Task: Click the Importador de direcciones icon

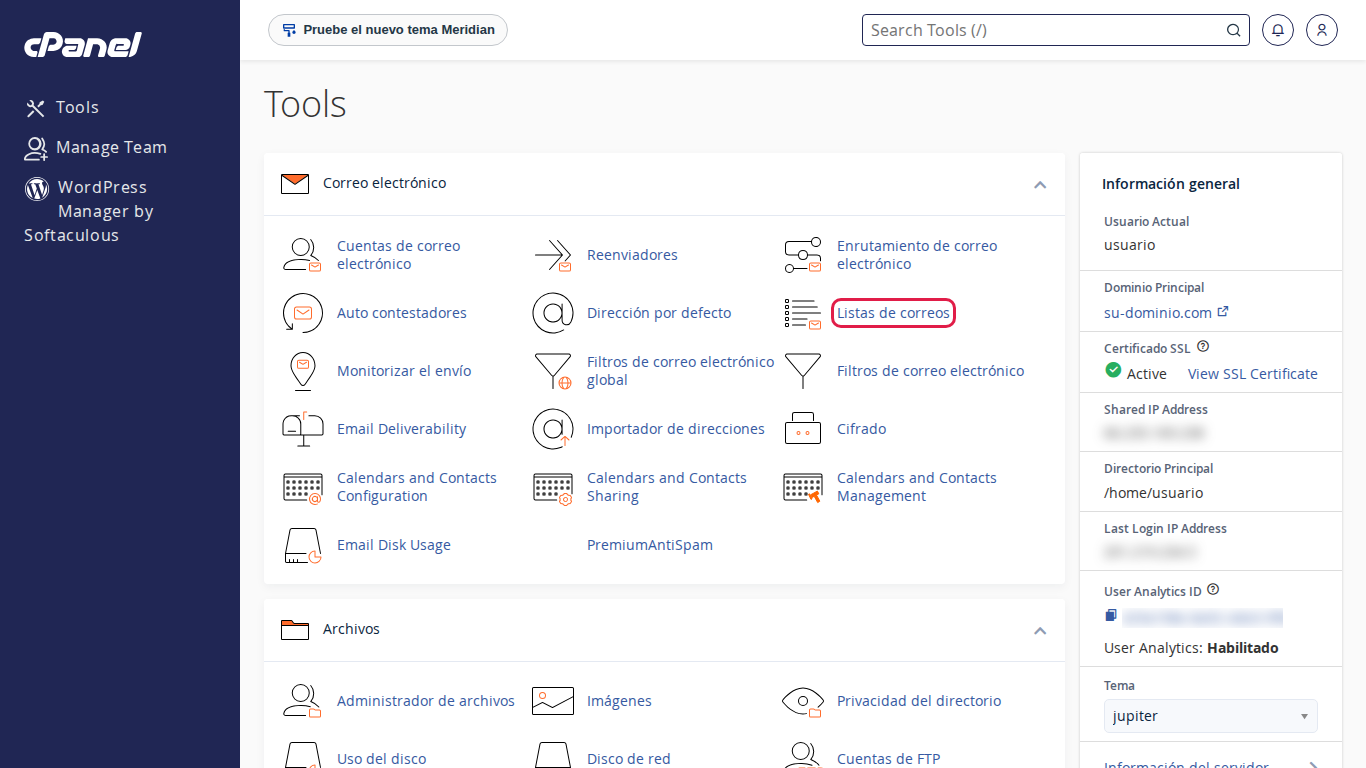Action: coord(552,429)
